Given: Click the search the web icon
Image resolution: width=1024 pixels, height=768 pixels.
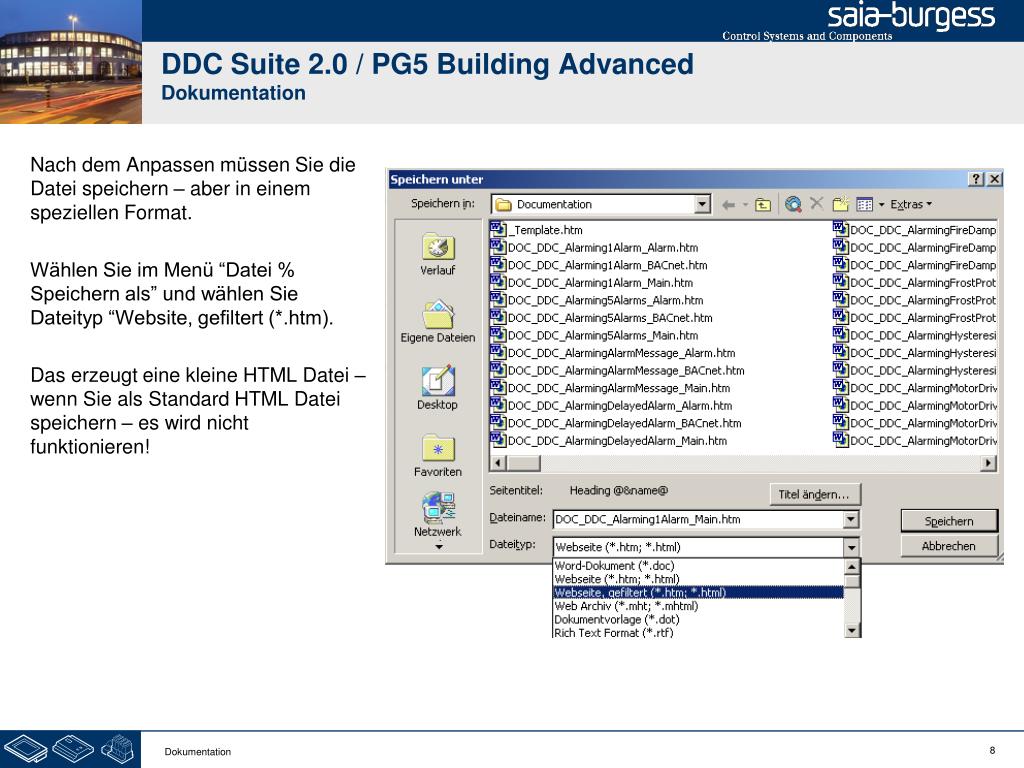Looking at the screenshot, I should point(793,204).
